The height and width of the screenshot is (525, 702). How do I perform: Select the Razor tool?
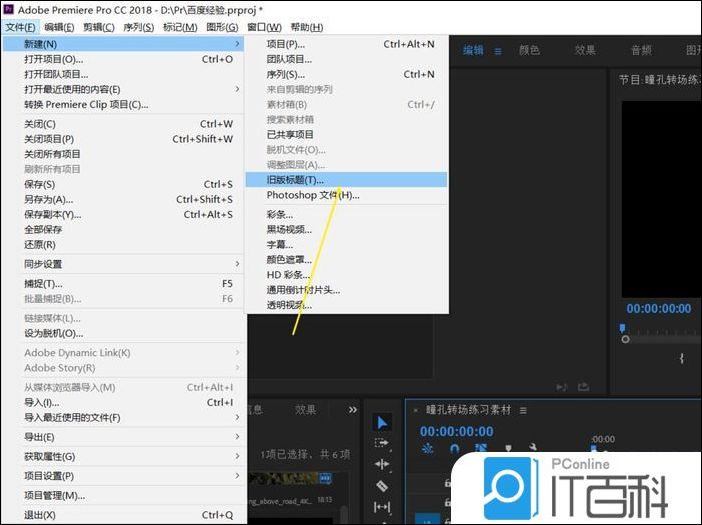click(x=381, y=486)
